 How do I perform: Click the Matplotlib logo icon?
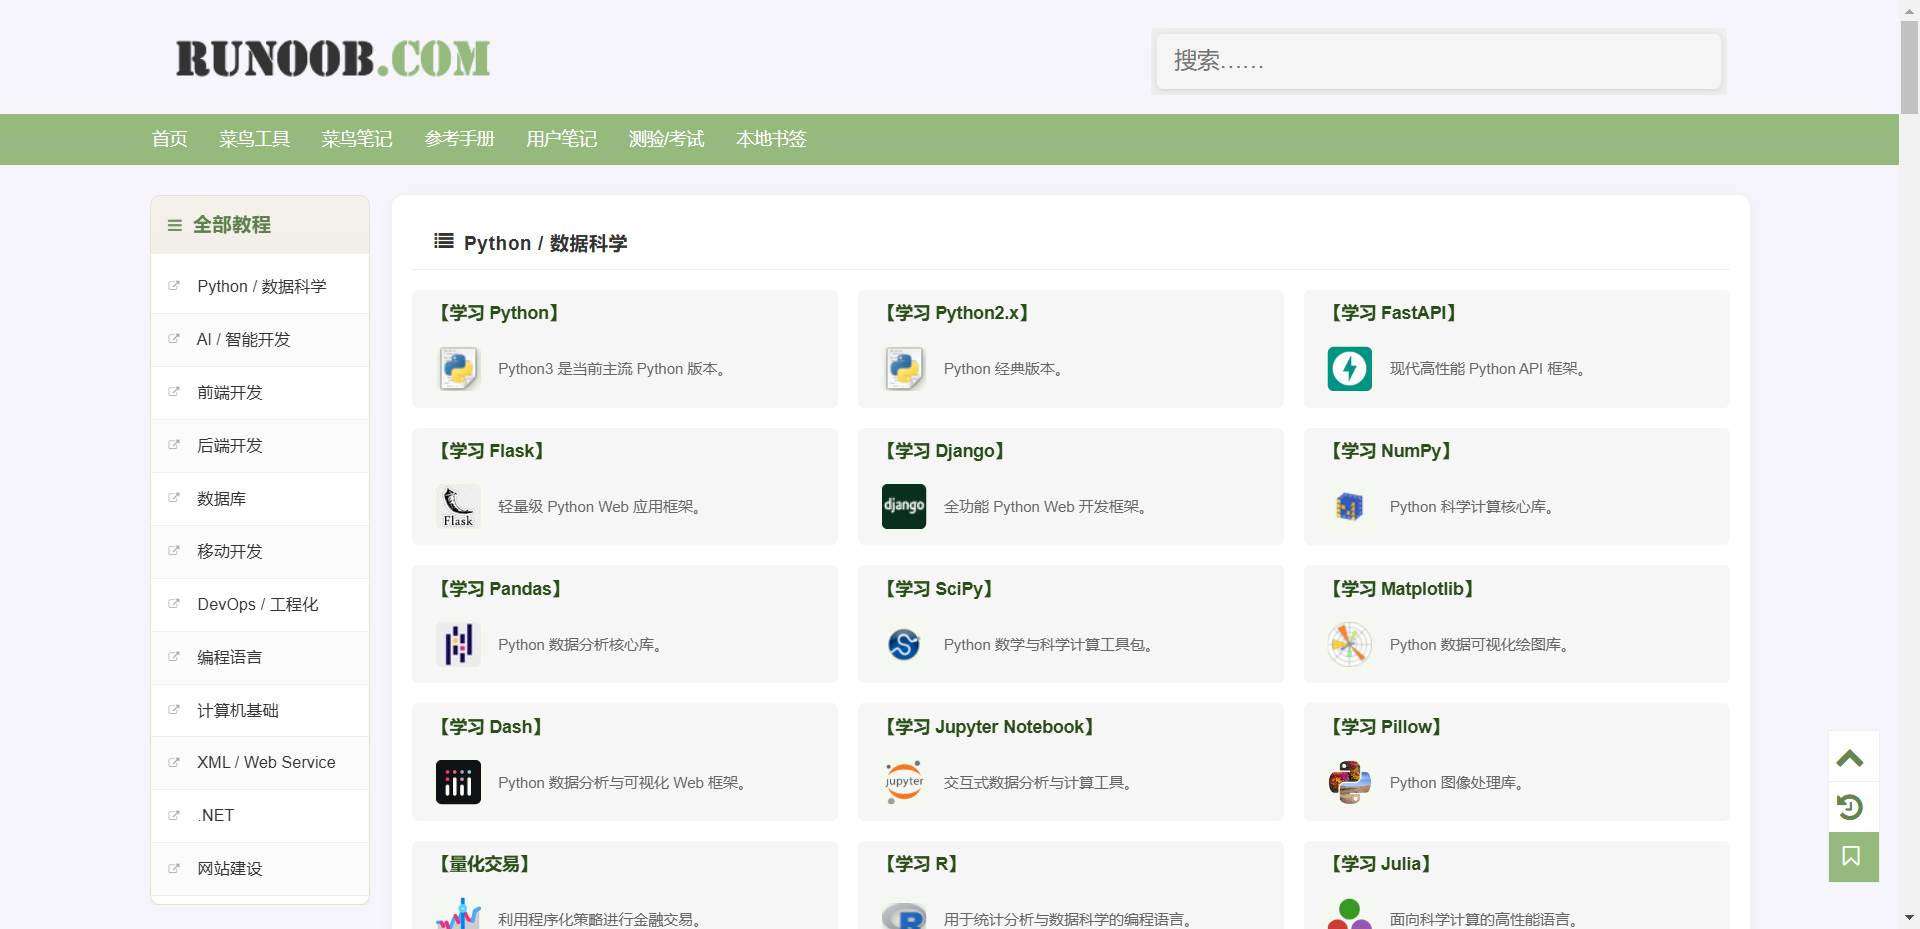click(x=1350, y=645)
